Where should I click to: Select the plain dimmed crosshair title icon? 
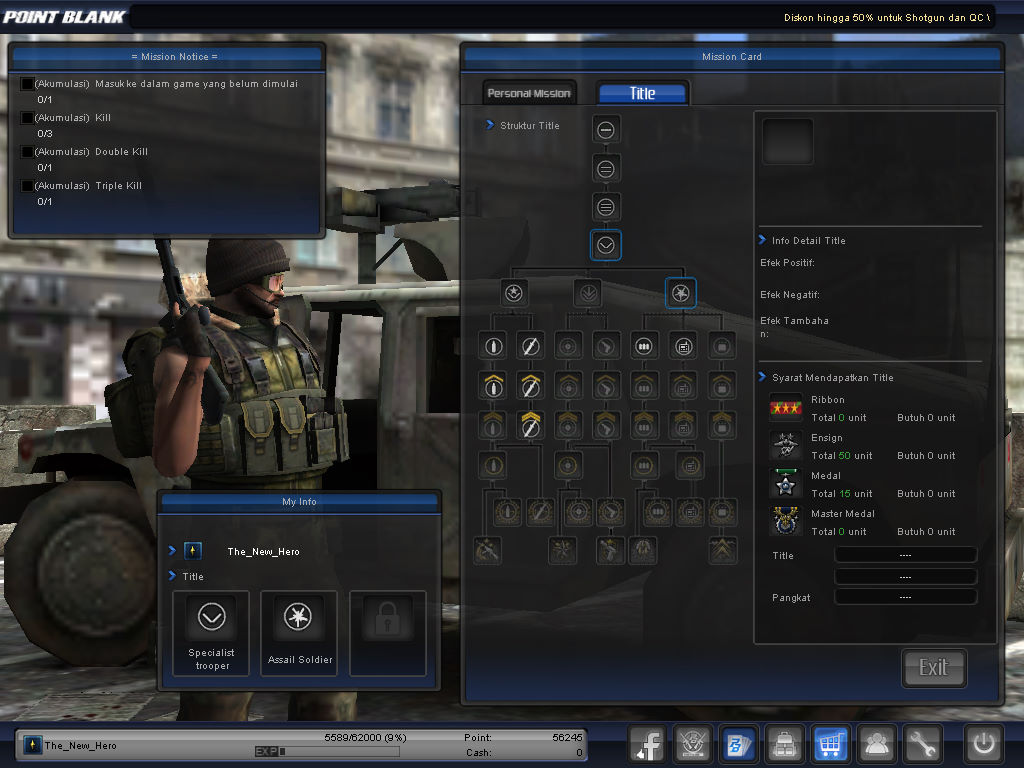click(x=568, y=346)
